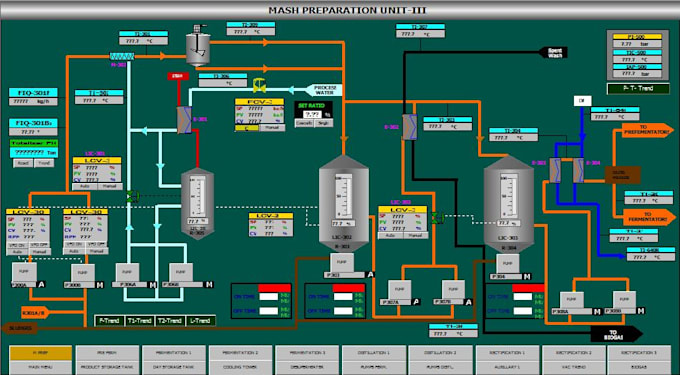Open the Product Storage Tank screen
The image size is (680, 375).
pos(108,367)
